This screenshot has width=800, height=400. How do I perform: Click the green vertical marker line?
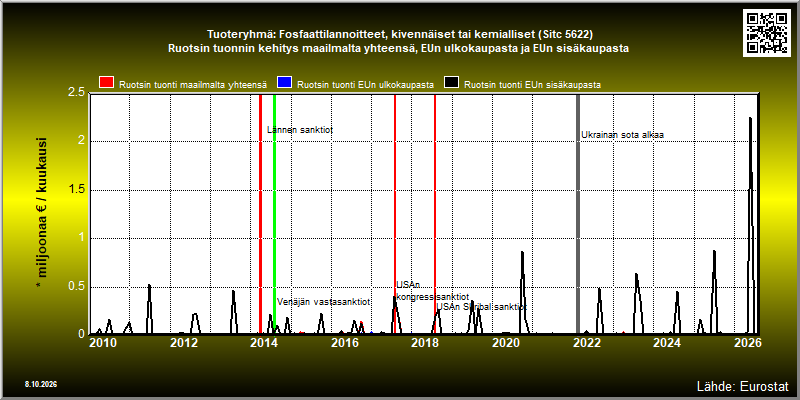[x=274, y=214]
